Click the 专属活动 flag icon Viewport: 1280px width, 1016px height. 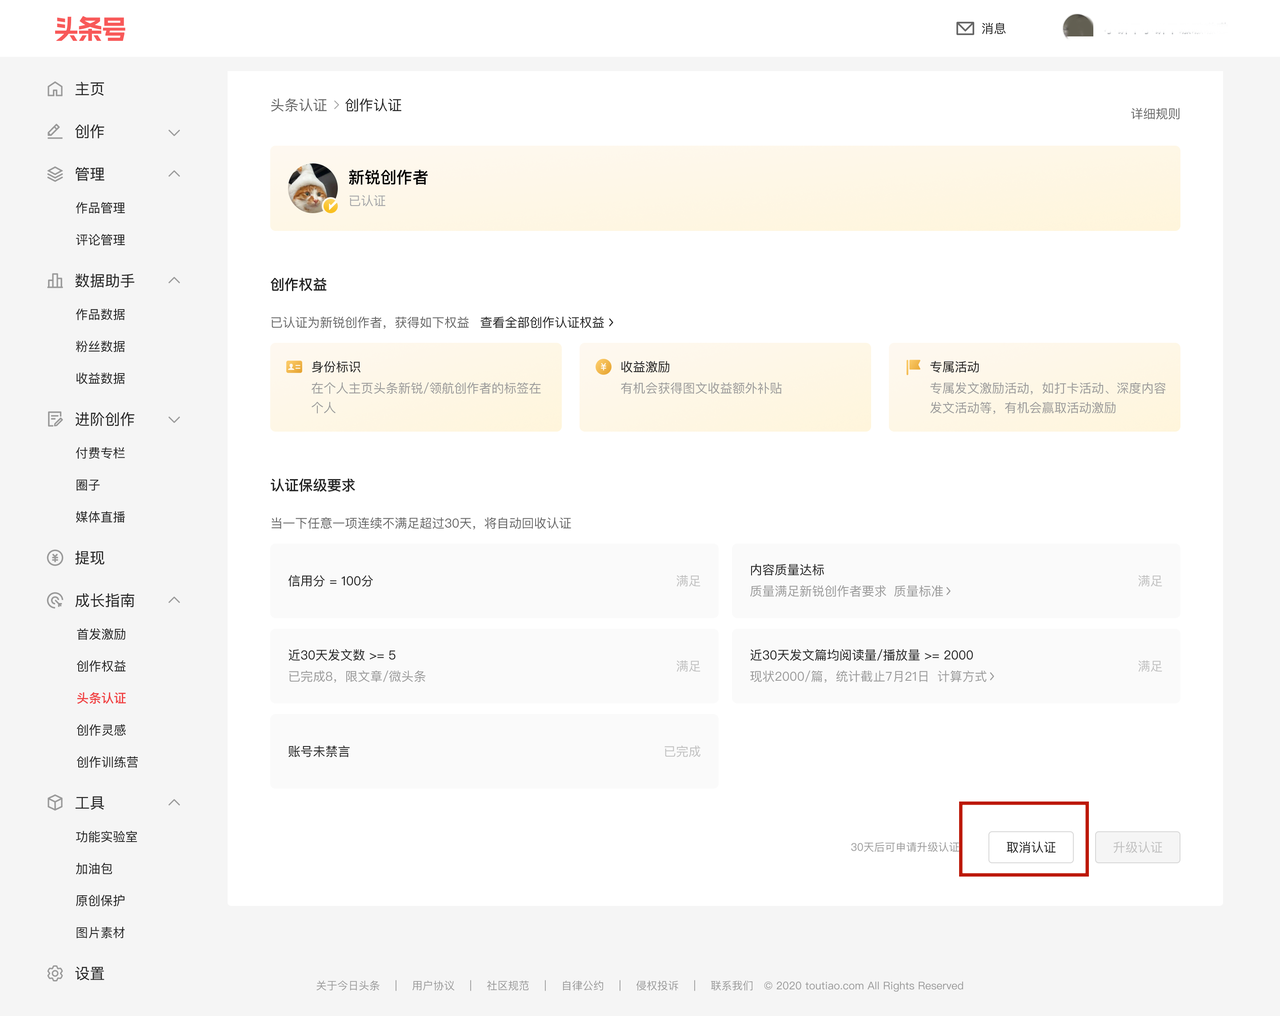(913, 367)
